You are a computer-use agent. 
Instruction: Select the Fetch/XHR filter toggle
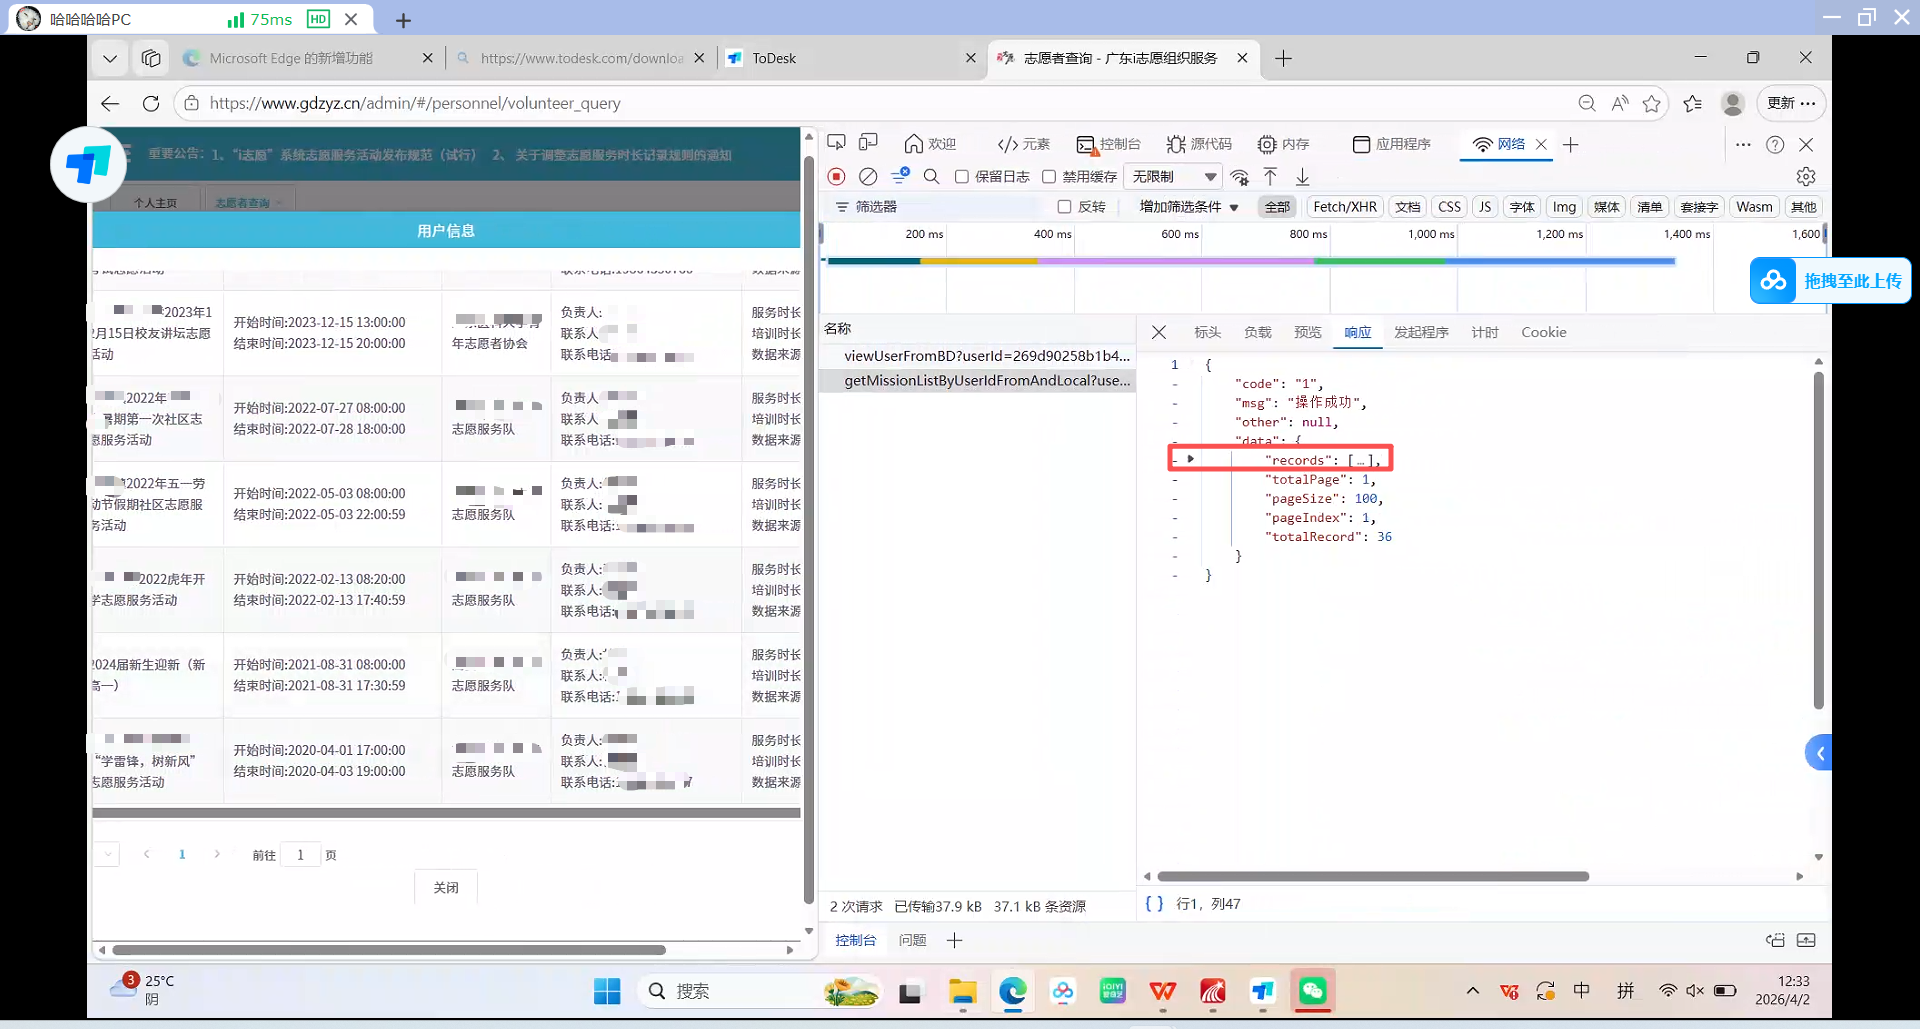point(1344,207)
